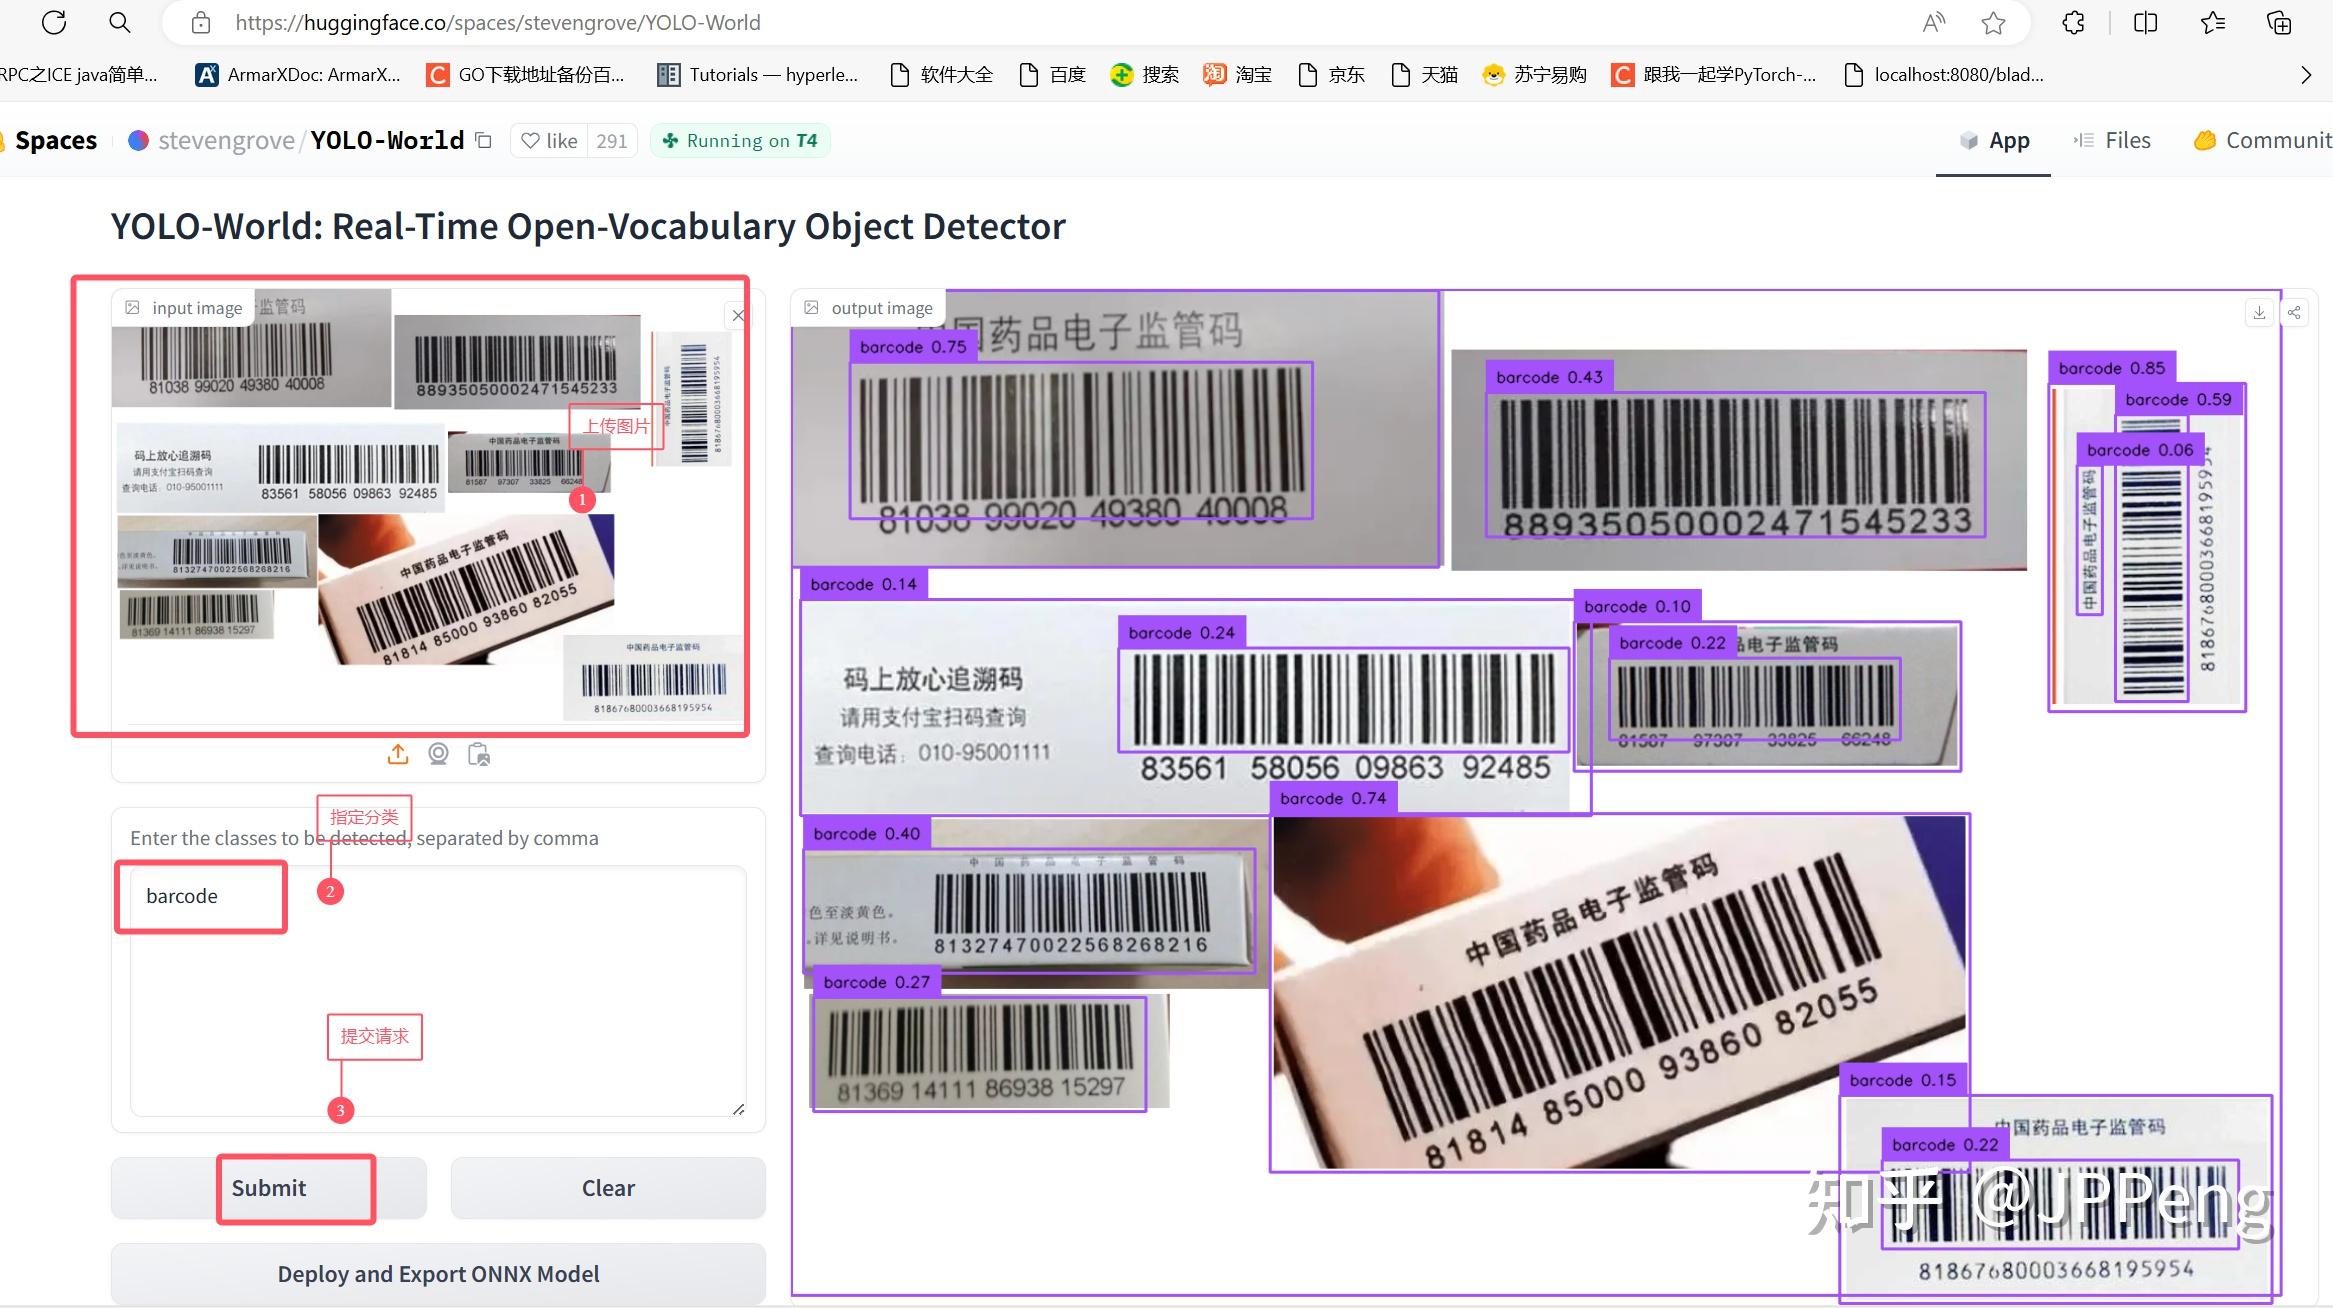
Task: Click webcam capture icon under input
Action: pos(438,754)
